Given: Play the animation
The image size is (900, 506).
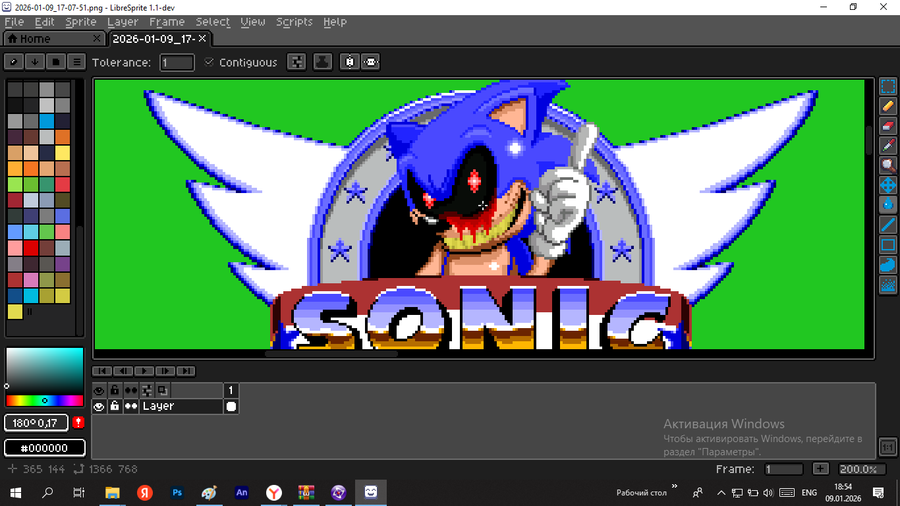Looking at the screenshot, I should (x=144, y=371).
